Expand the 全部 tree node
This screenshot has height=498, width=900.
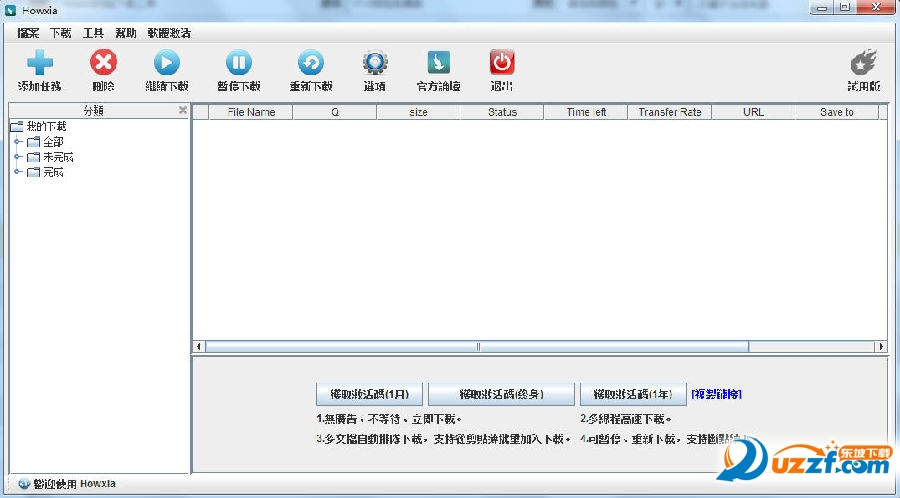[18, 141]
